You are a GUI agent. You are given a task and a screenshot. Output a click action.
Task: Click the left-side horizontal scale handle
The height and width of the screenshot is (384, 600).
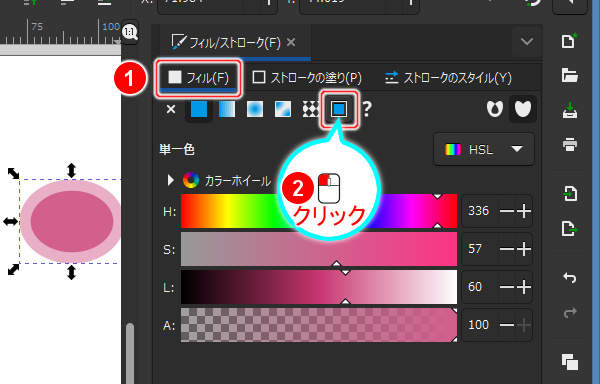point(10,221)
